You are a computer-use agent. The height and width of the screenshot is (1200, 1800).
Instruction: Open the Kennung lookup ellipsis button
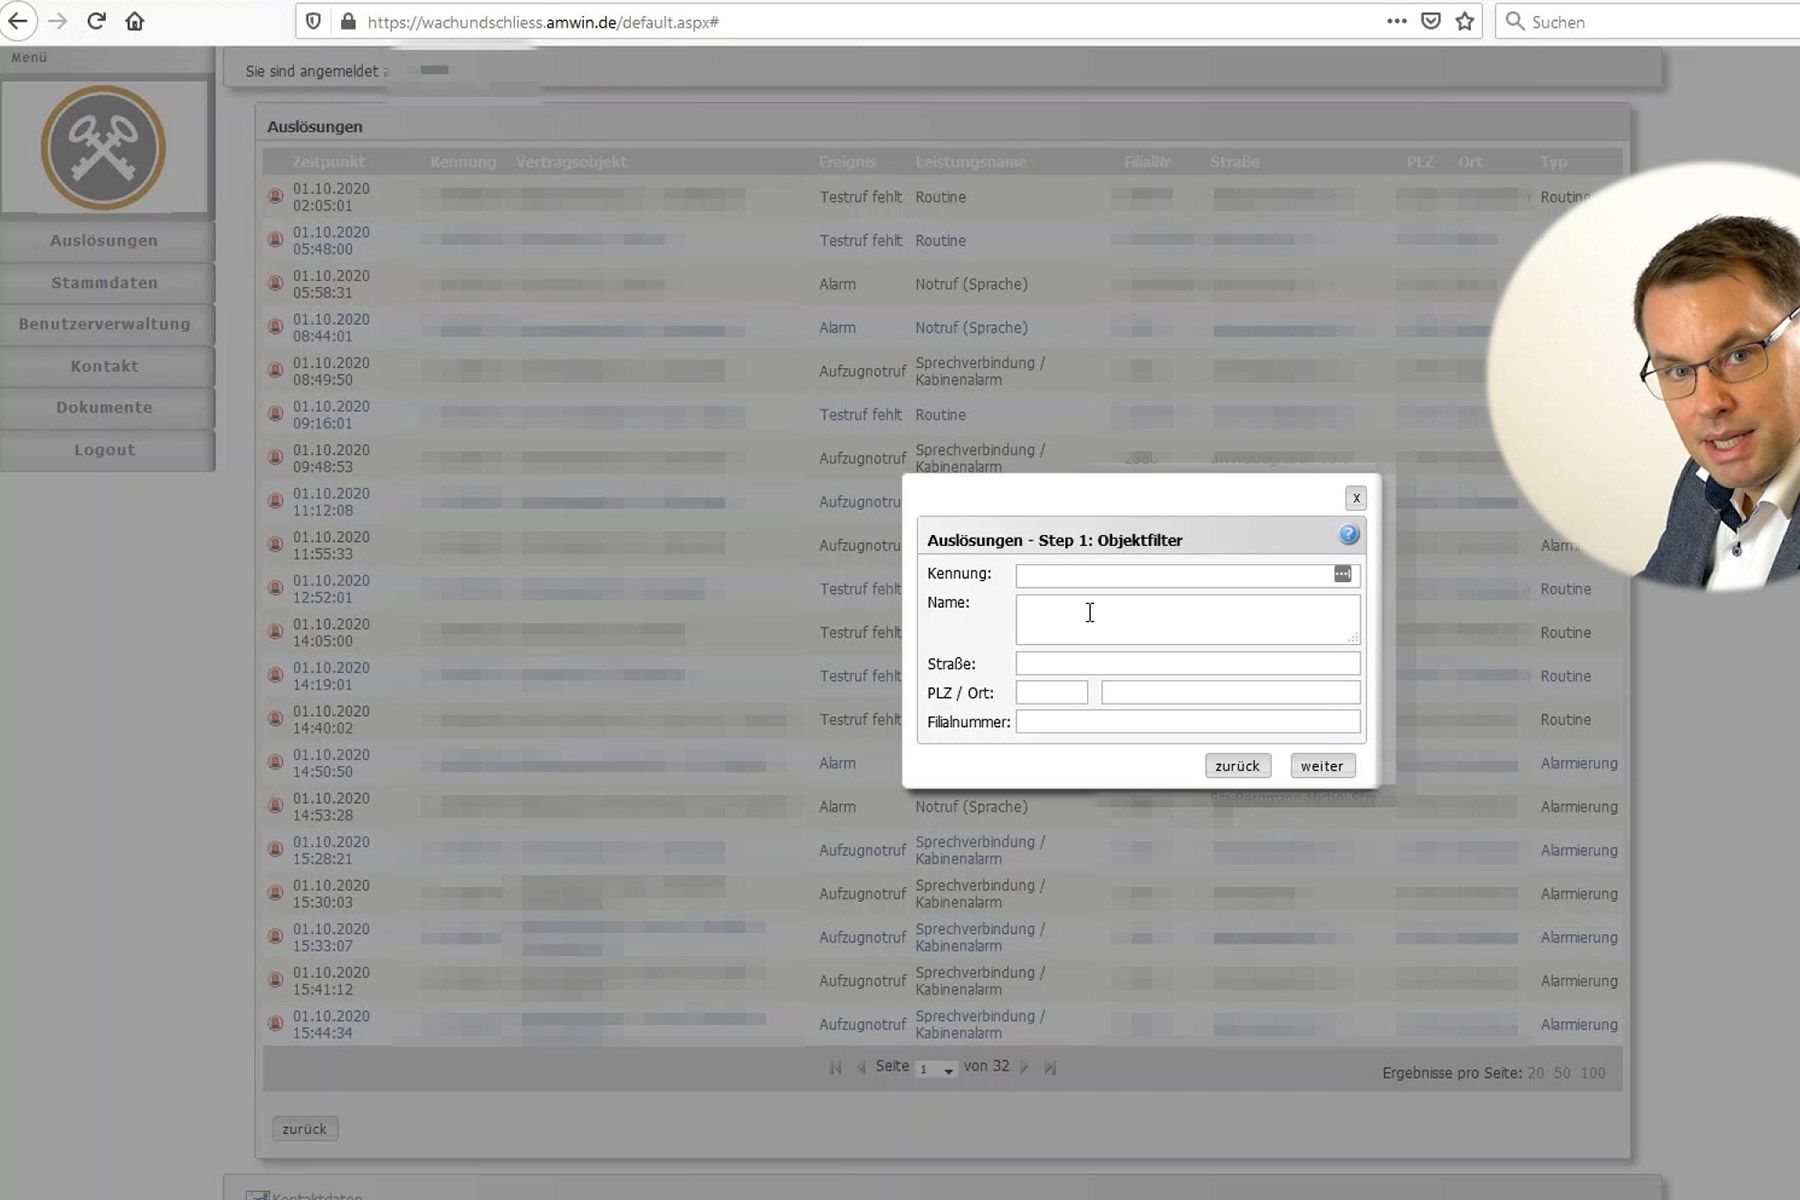(x=1342, y=574)
